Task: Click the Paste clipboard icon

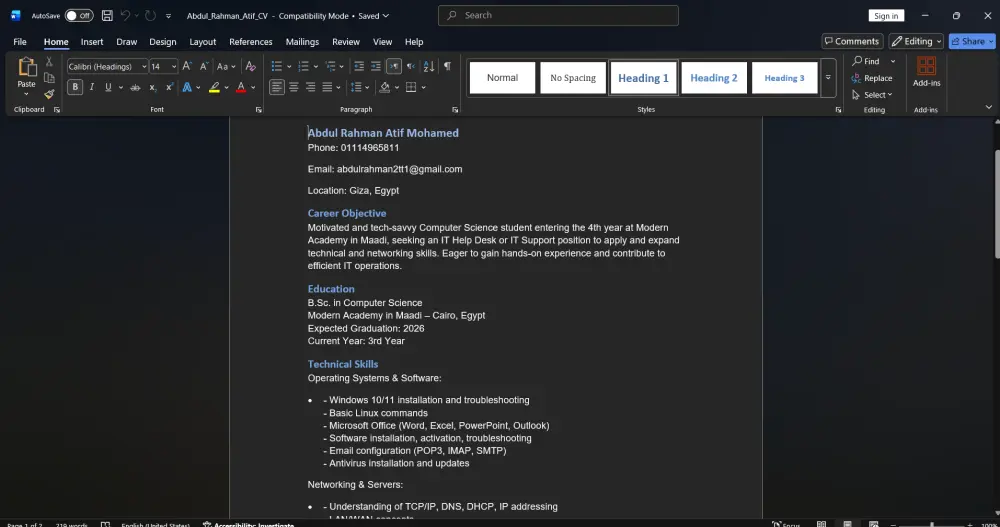Action: coord(27,67)
